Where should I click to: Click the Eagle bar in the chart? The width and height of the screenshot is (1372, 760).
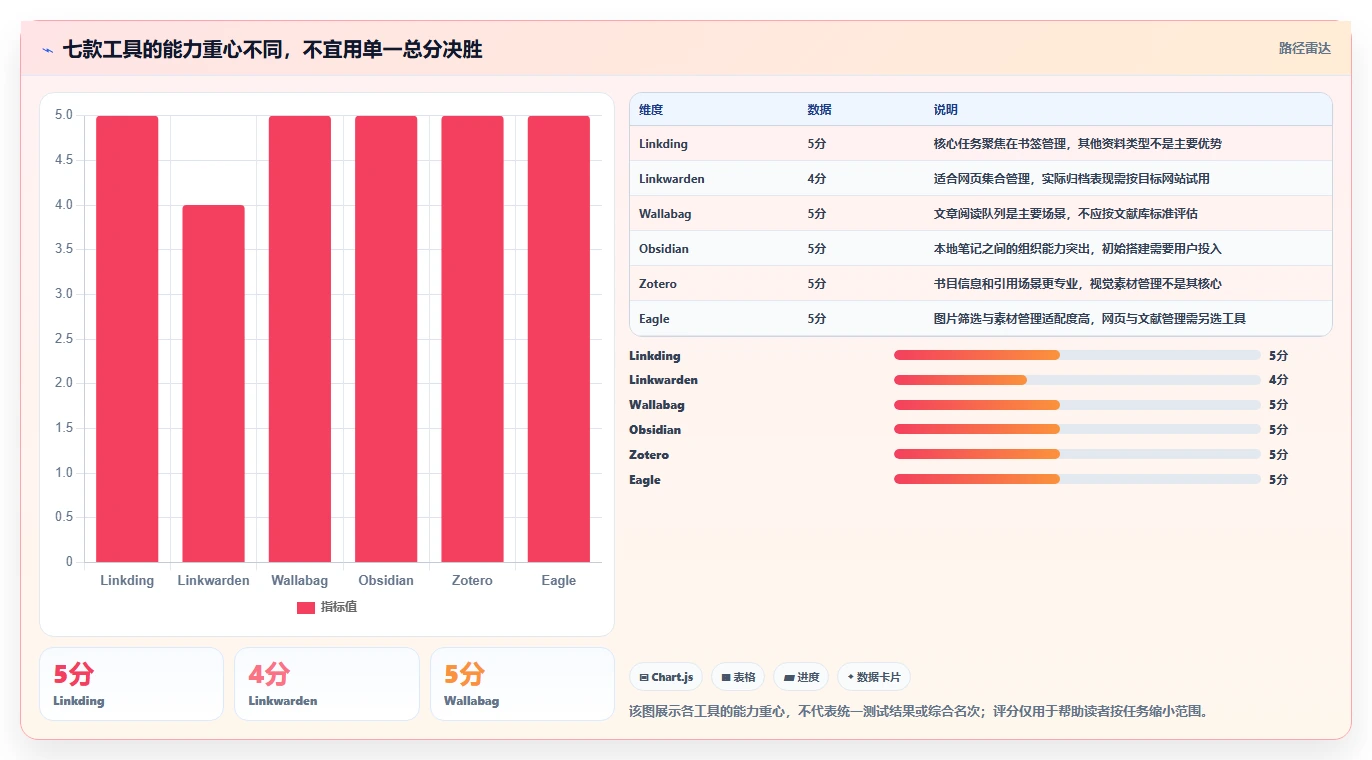click(x=559, y=339)
